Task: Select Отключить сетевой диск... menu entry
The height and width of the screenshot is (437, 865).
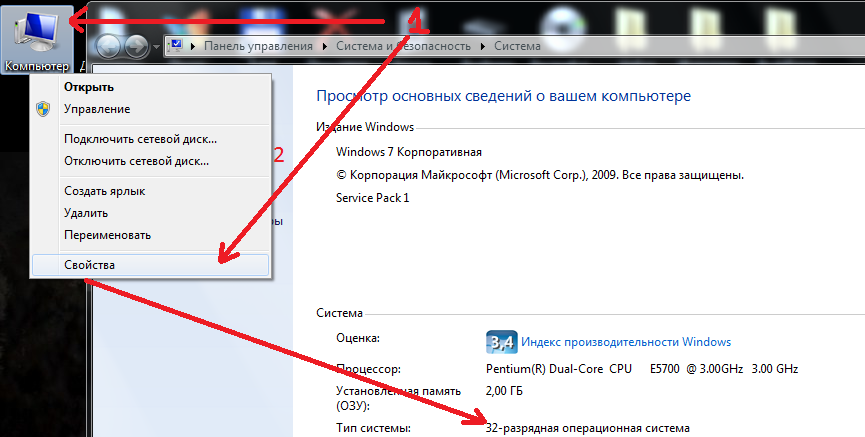Action: click(x=150, y=161)
